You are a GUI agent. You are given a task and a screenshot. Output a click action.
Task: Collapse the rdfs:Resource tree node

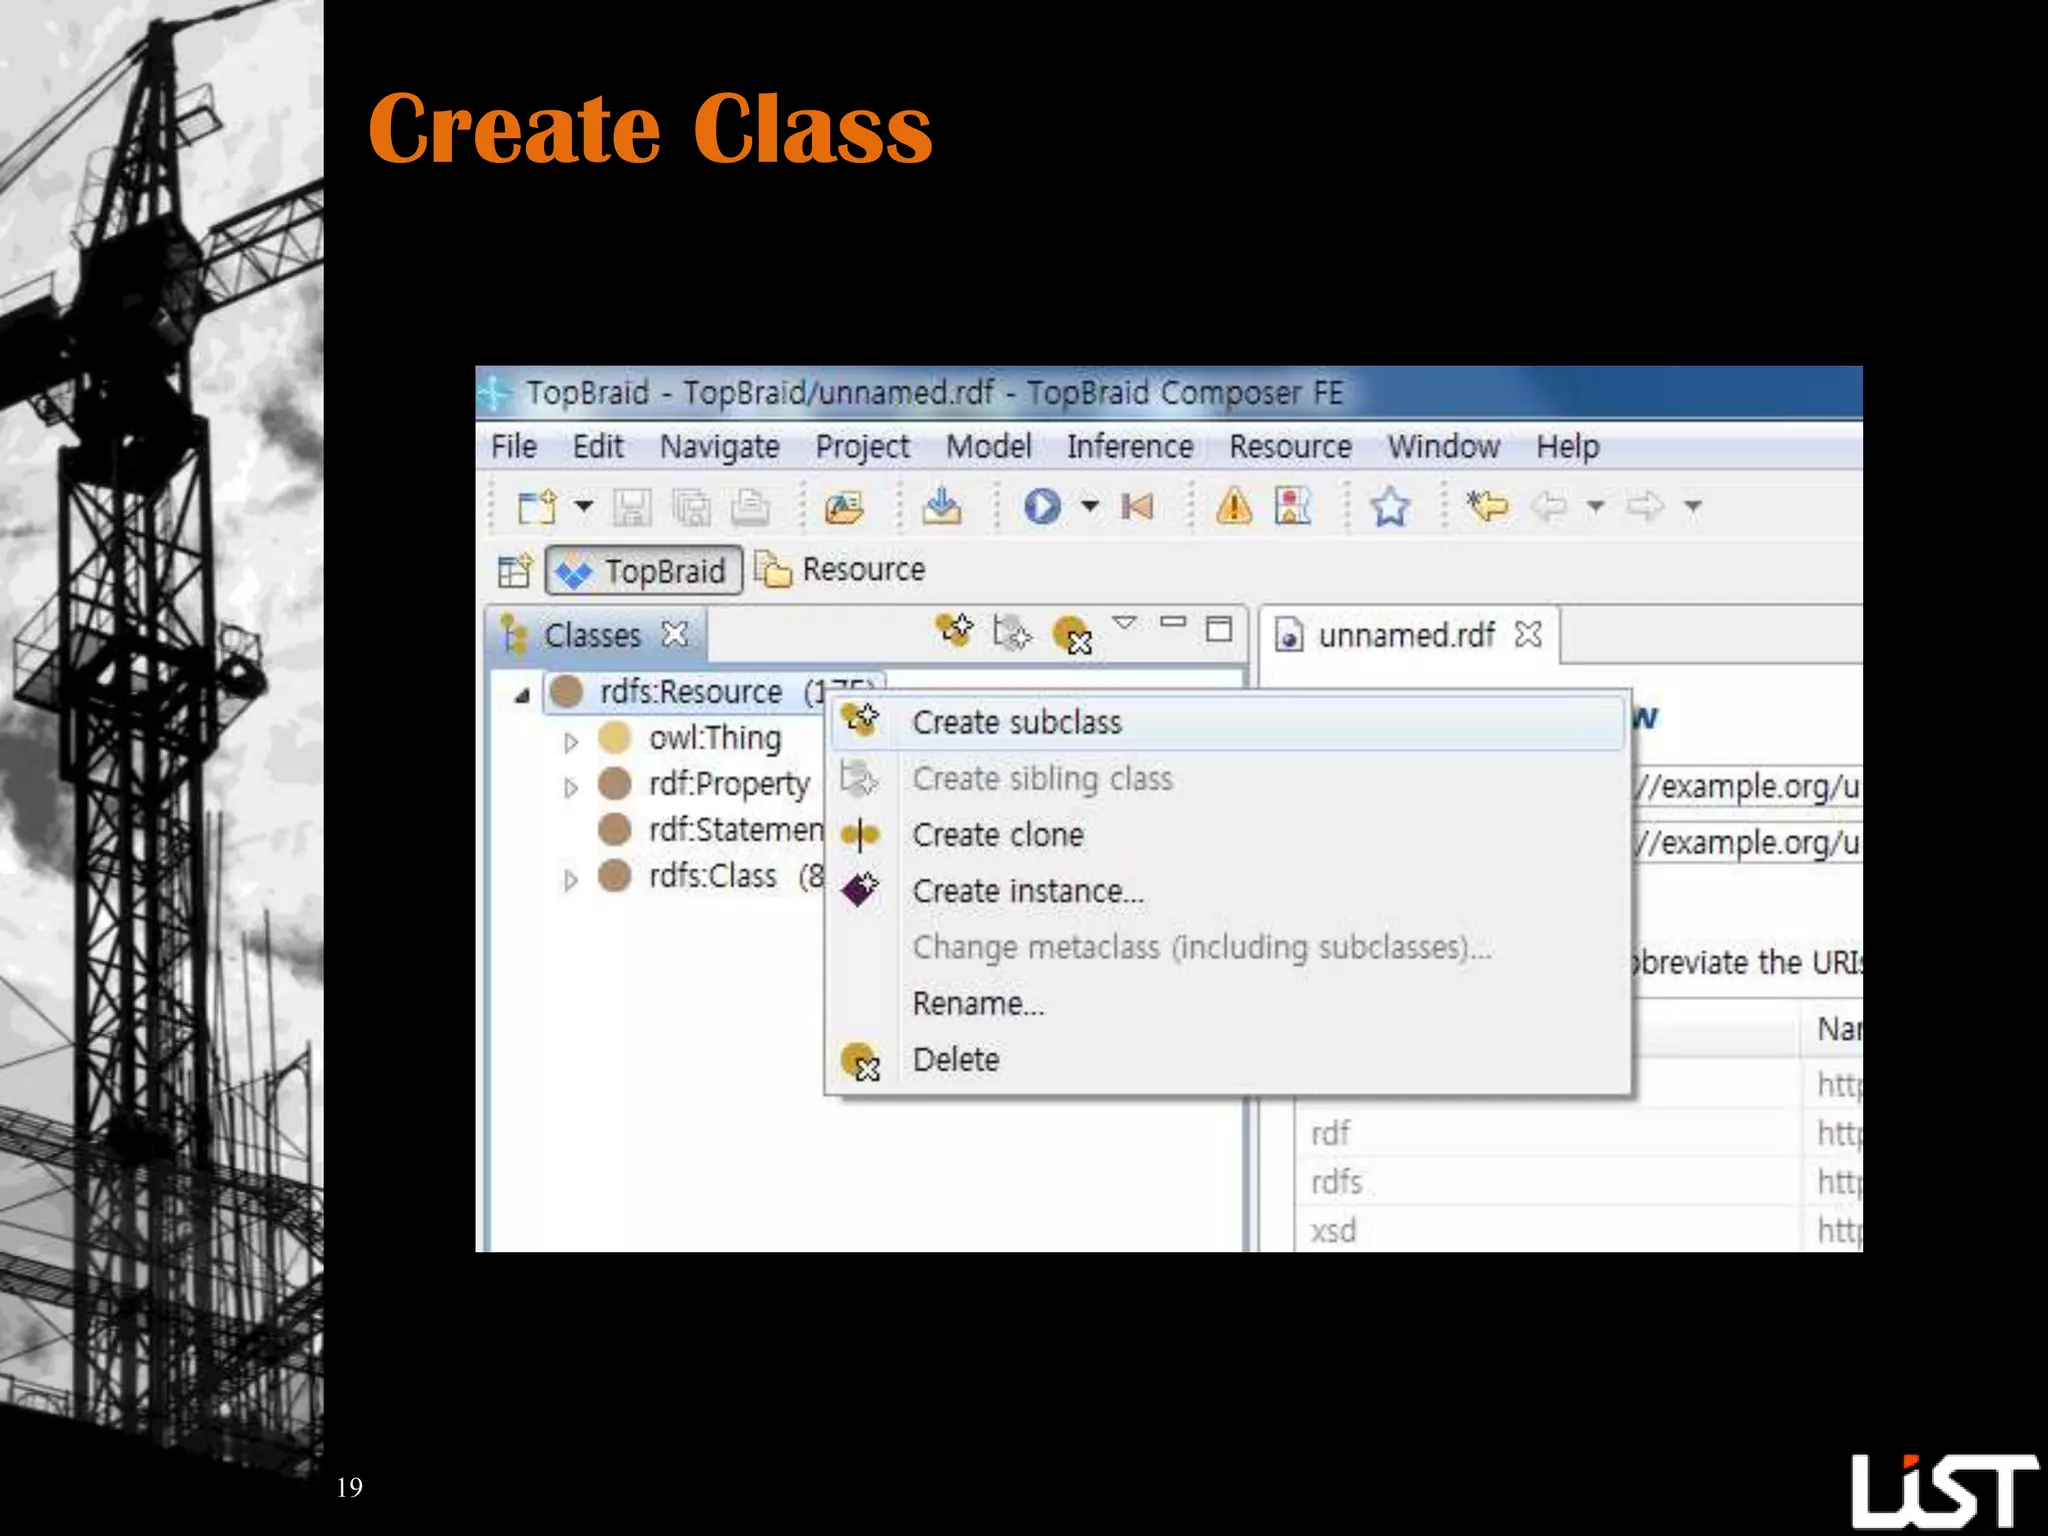(522, 694)
